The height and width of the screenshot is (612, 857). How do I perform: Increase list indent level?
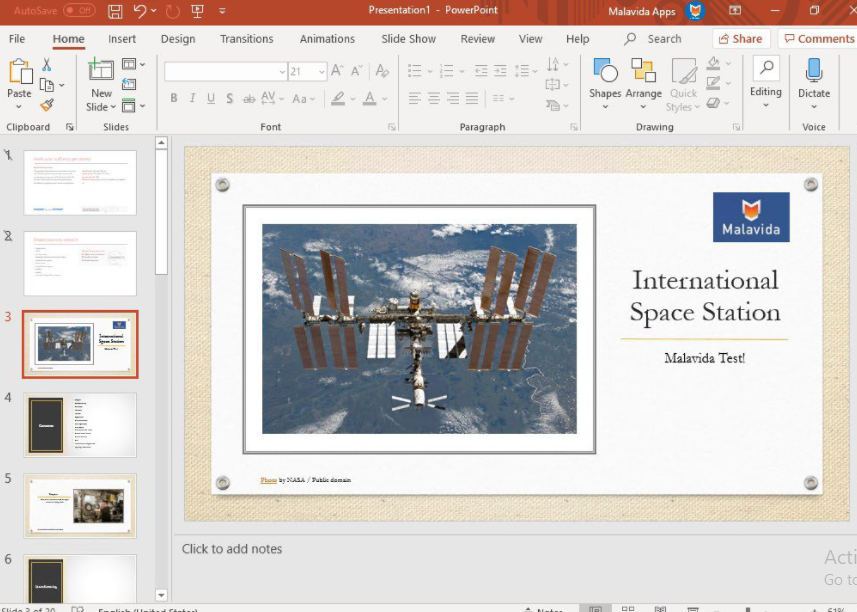(x=500, y=70)
